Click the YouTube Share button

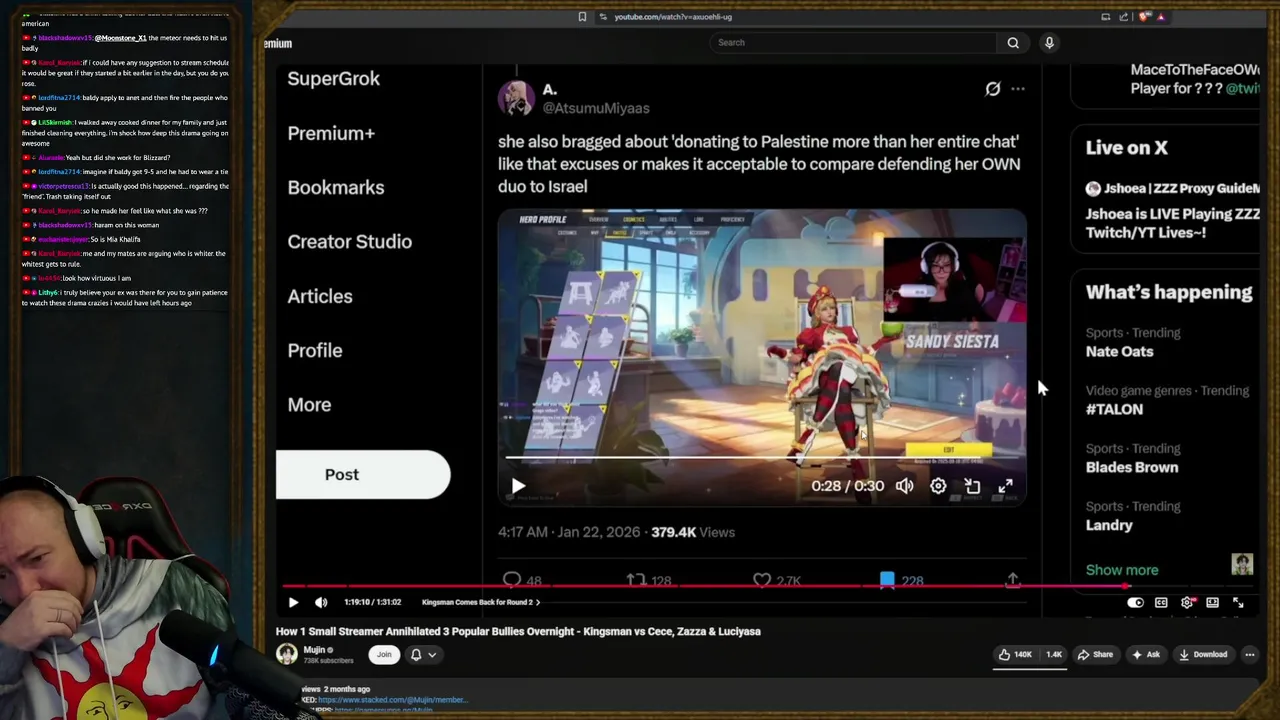(1095, 655)
